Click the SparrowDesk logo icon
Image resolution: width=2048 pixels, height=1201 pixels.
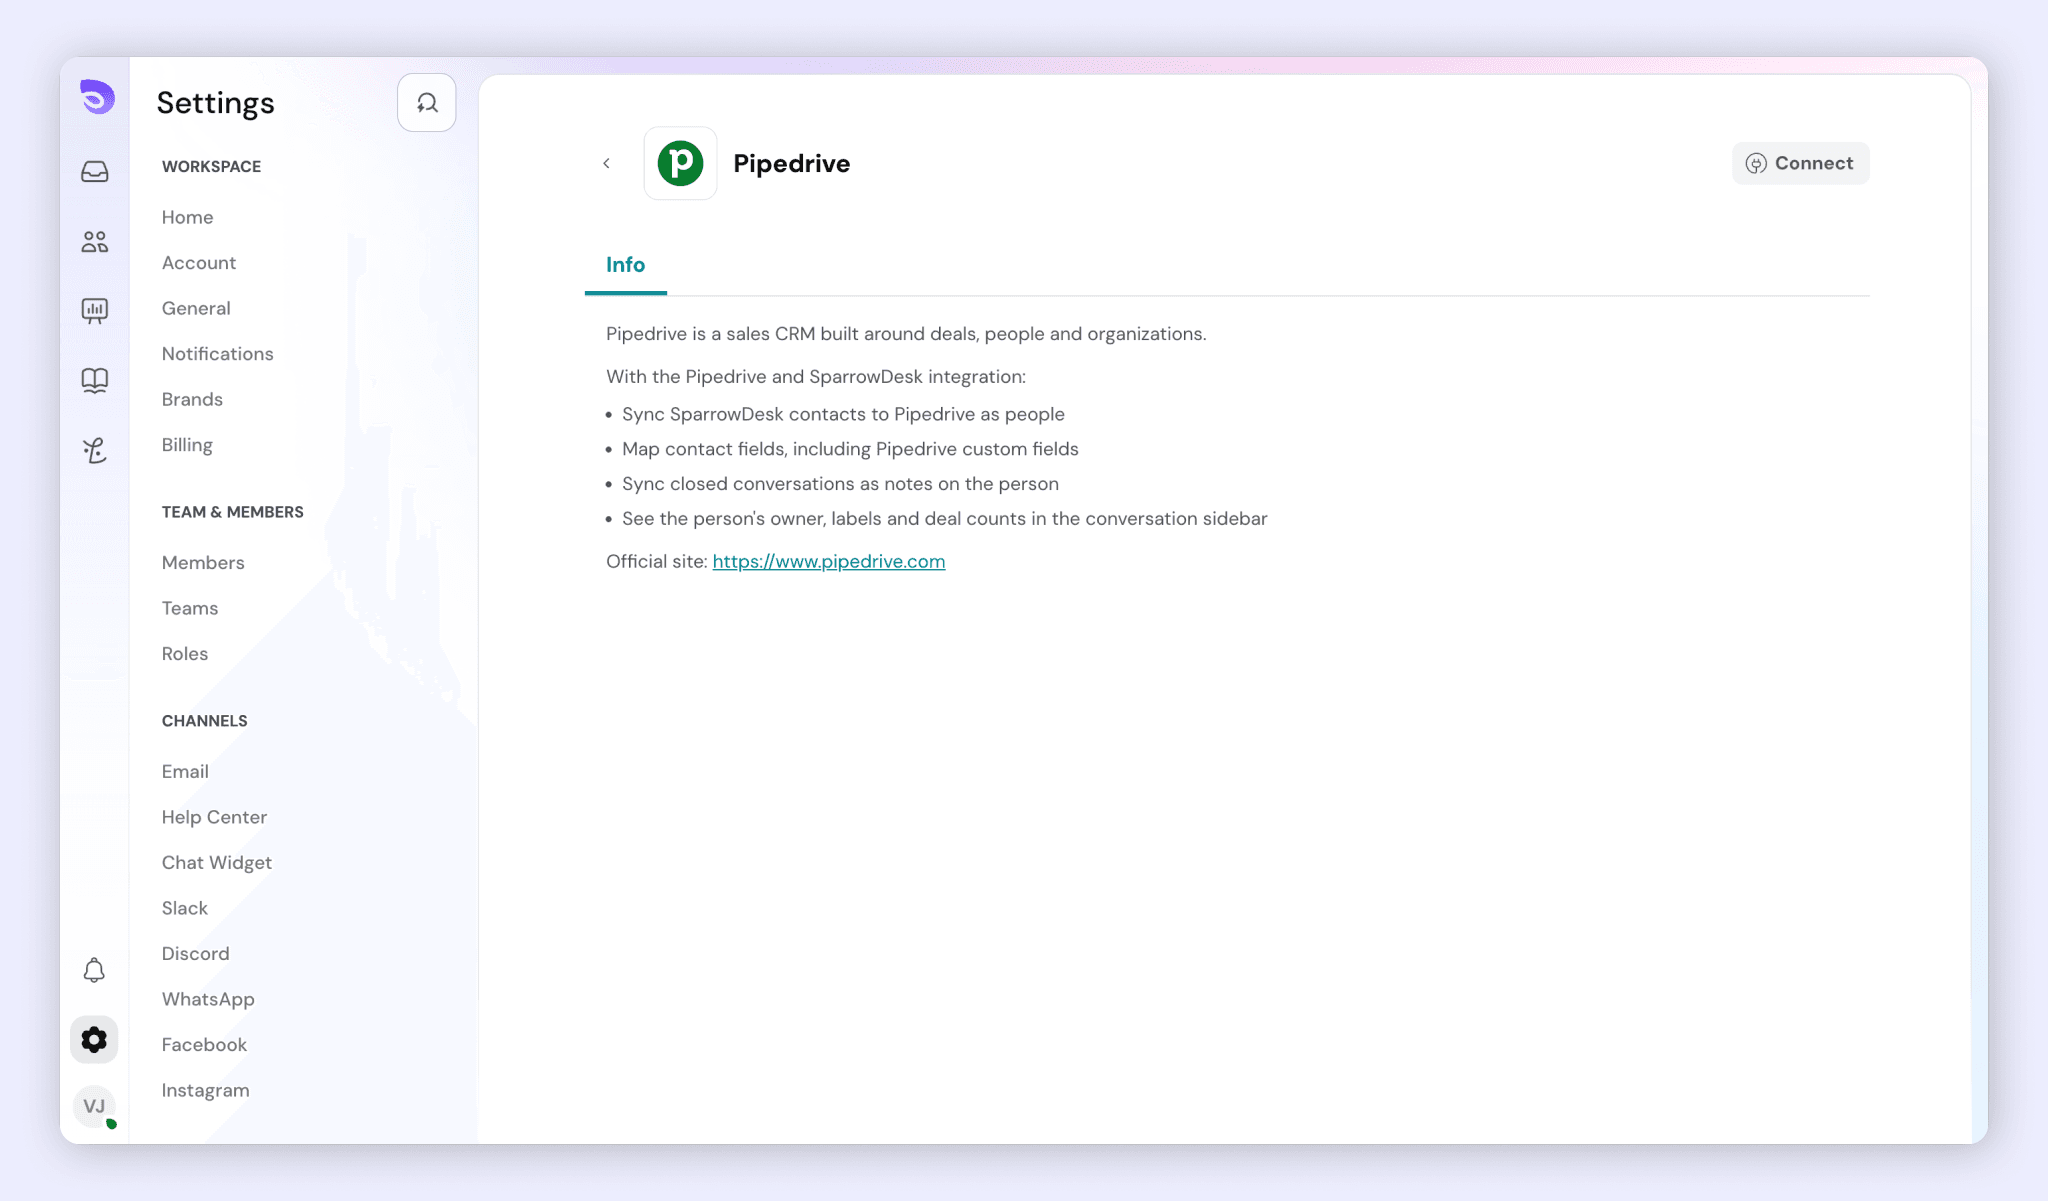pos(97,97)
